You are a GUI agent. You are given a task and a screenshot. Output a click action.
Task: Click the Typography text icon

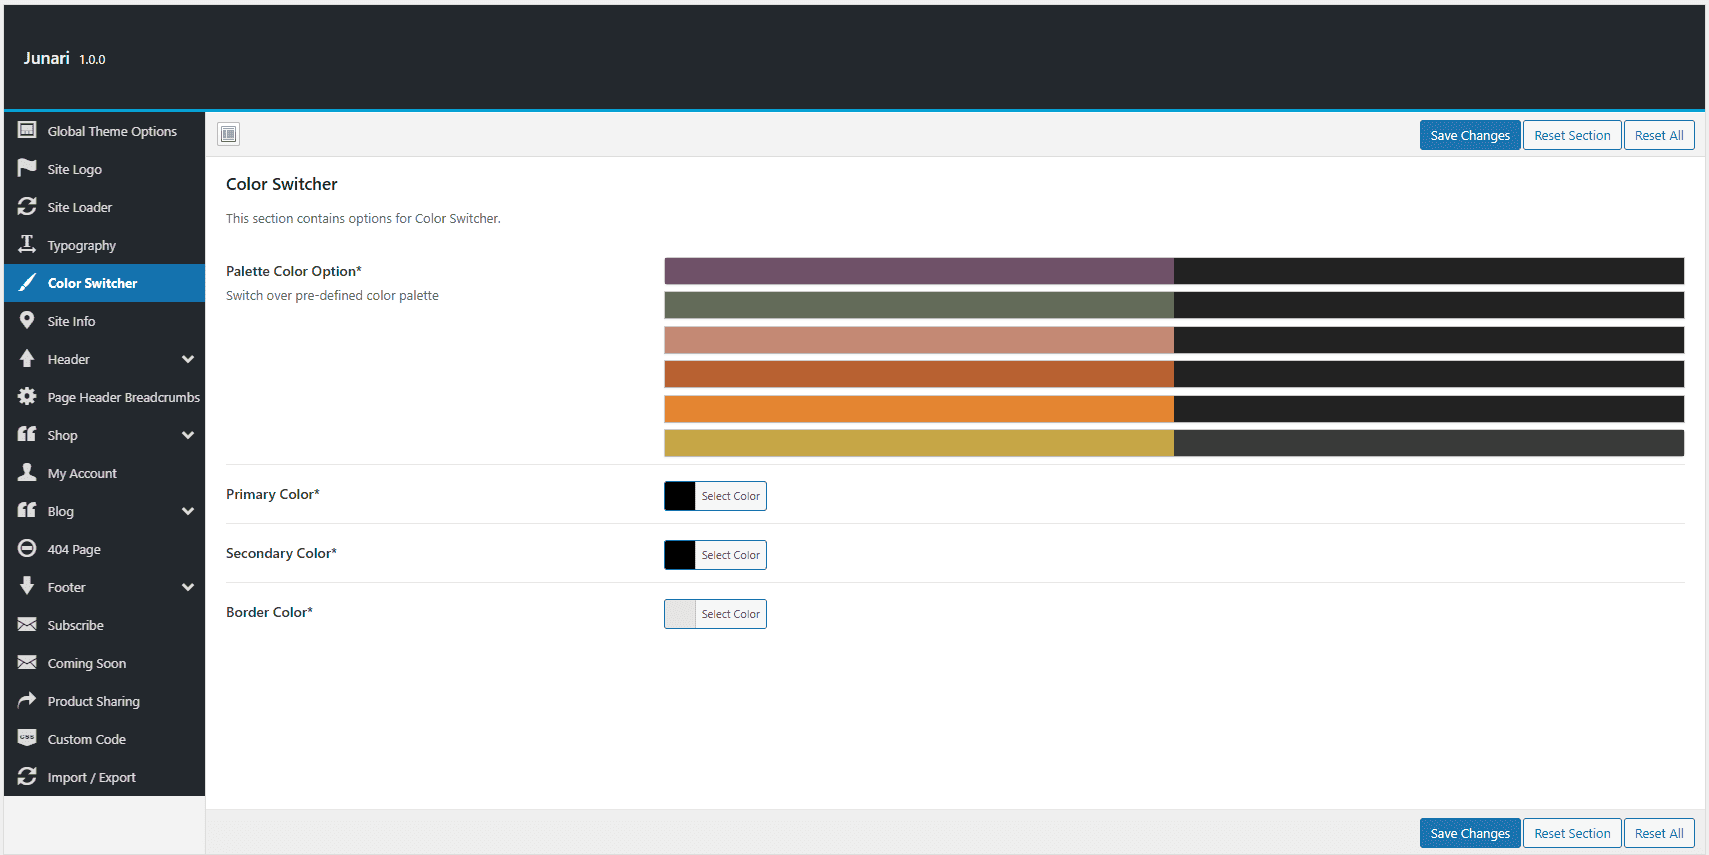[27, 244]
